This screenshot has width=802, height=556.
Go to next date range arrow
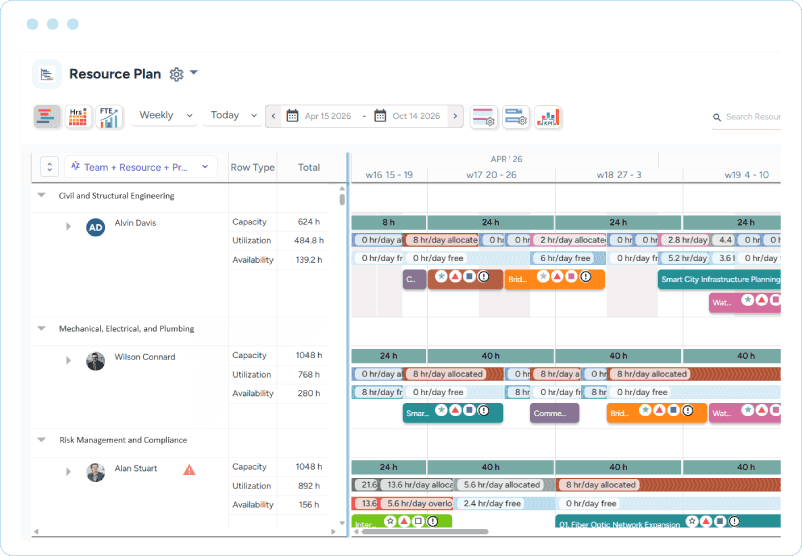tap(455, 116)
